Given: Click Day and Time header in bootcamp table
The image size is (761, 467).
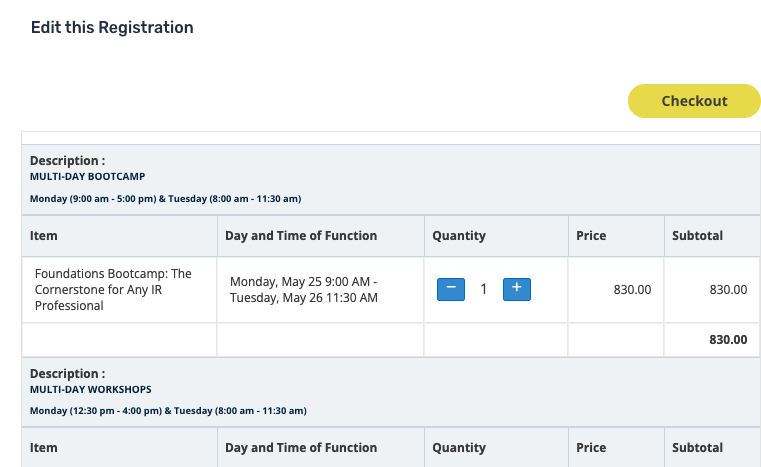Looking at the screenshot, I should 301,236.
